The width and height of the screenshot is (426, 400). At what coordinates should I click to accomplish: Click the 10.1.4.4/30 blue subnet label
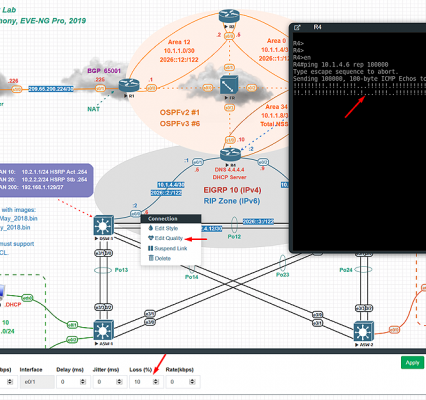click(x=171, y=185)
